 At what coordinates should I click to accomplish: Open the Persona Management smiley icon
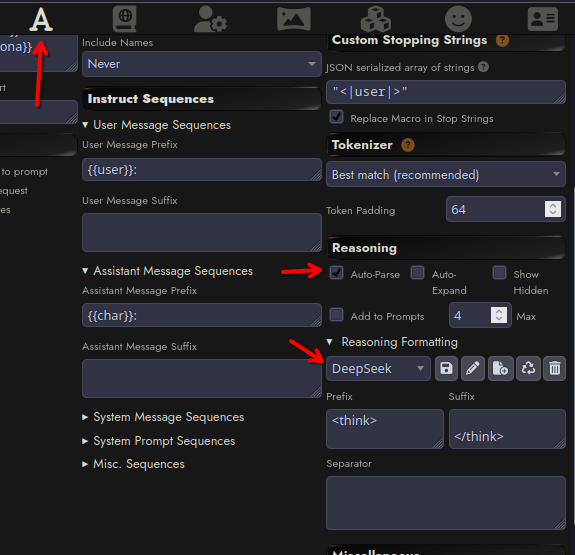458,19
